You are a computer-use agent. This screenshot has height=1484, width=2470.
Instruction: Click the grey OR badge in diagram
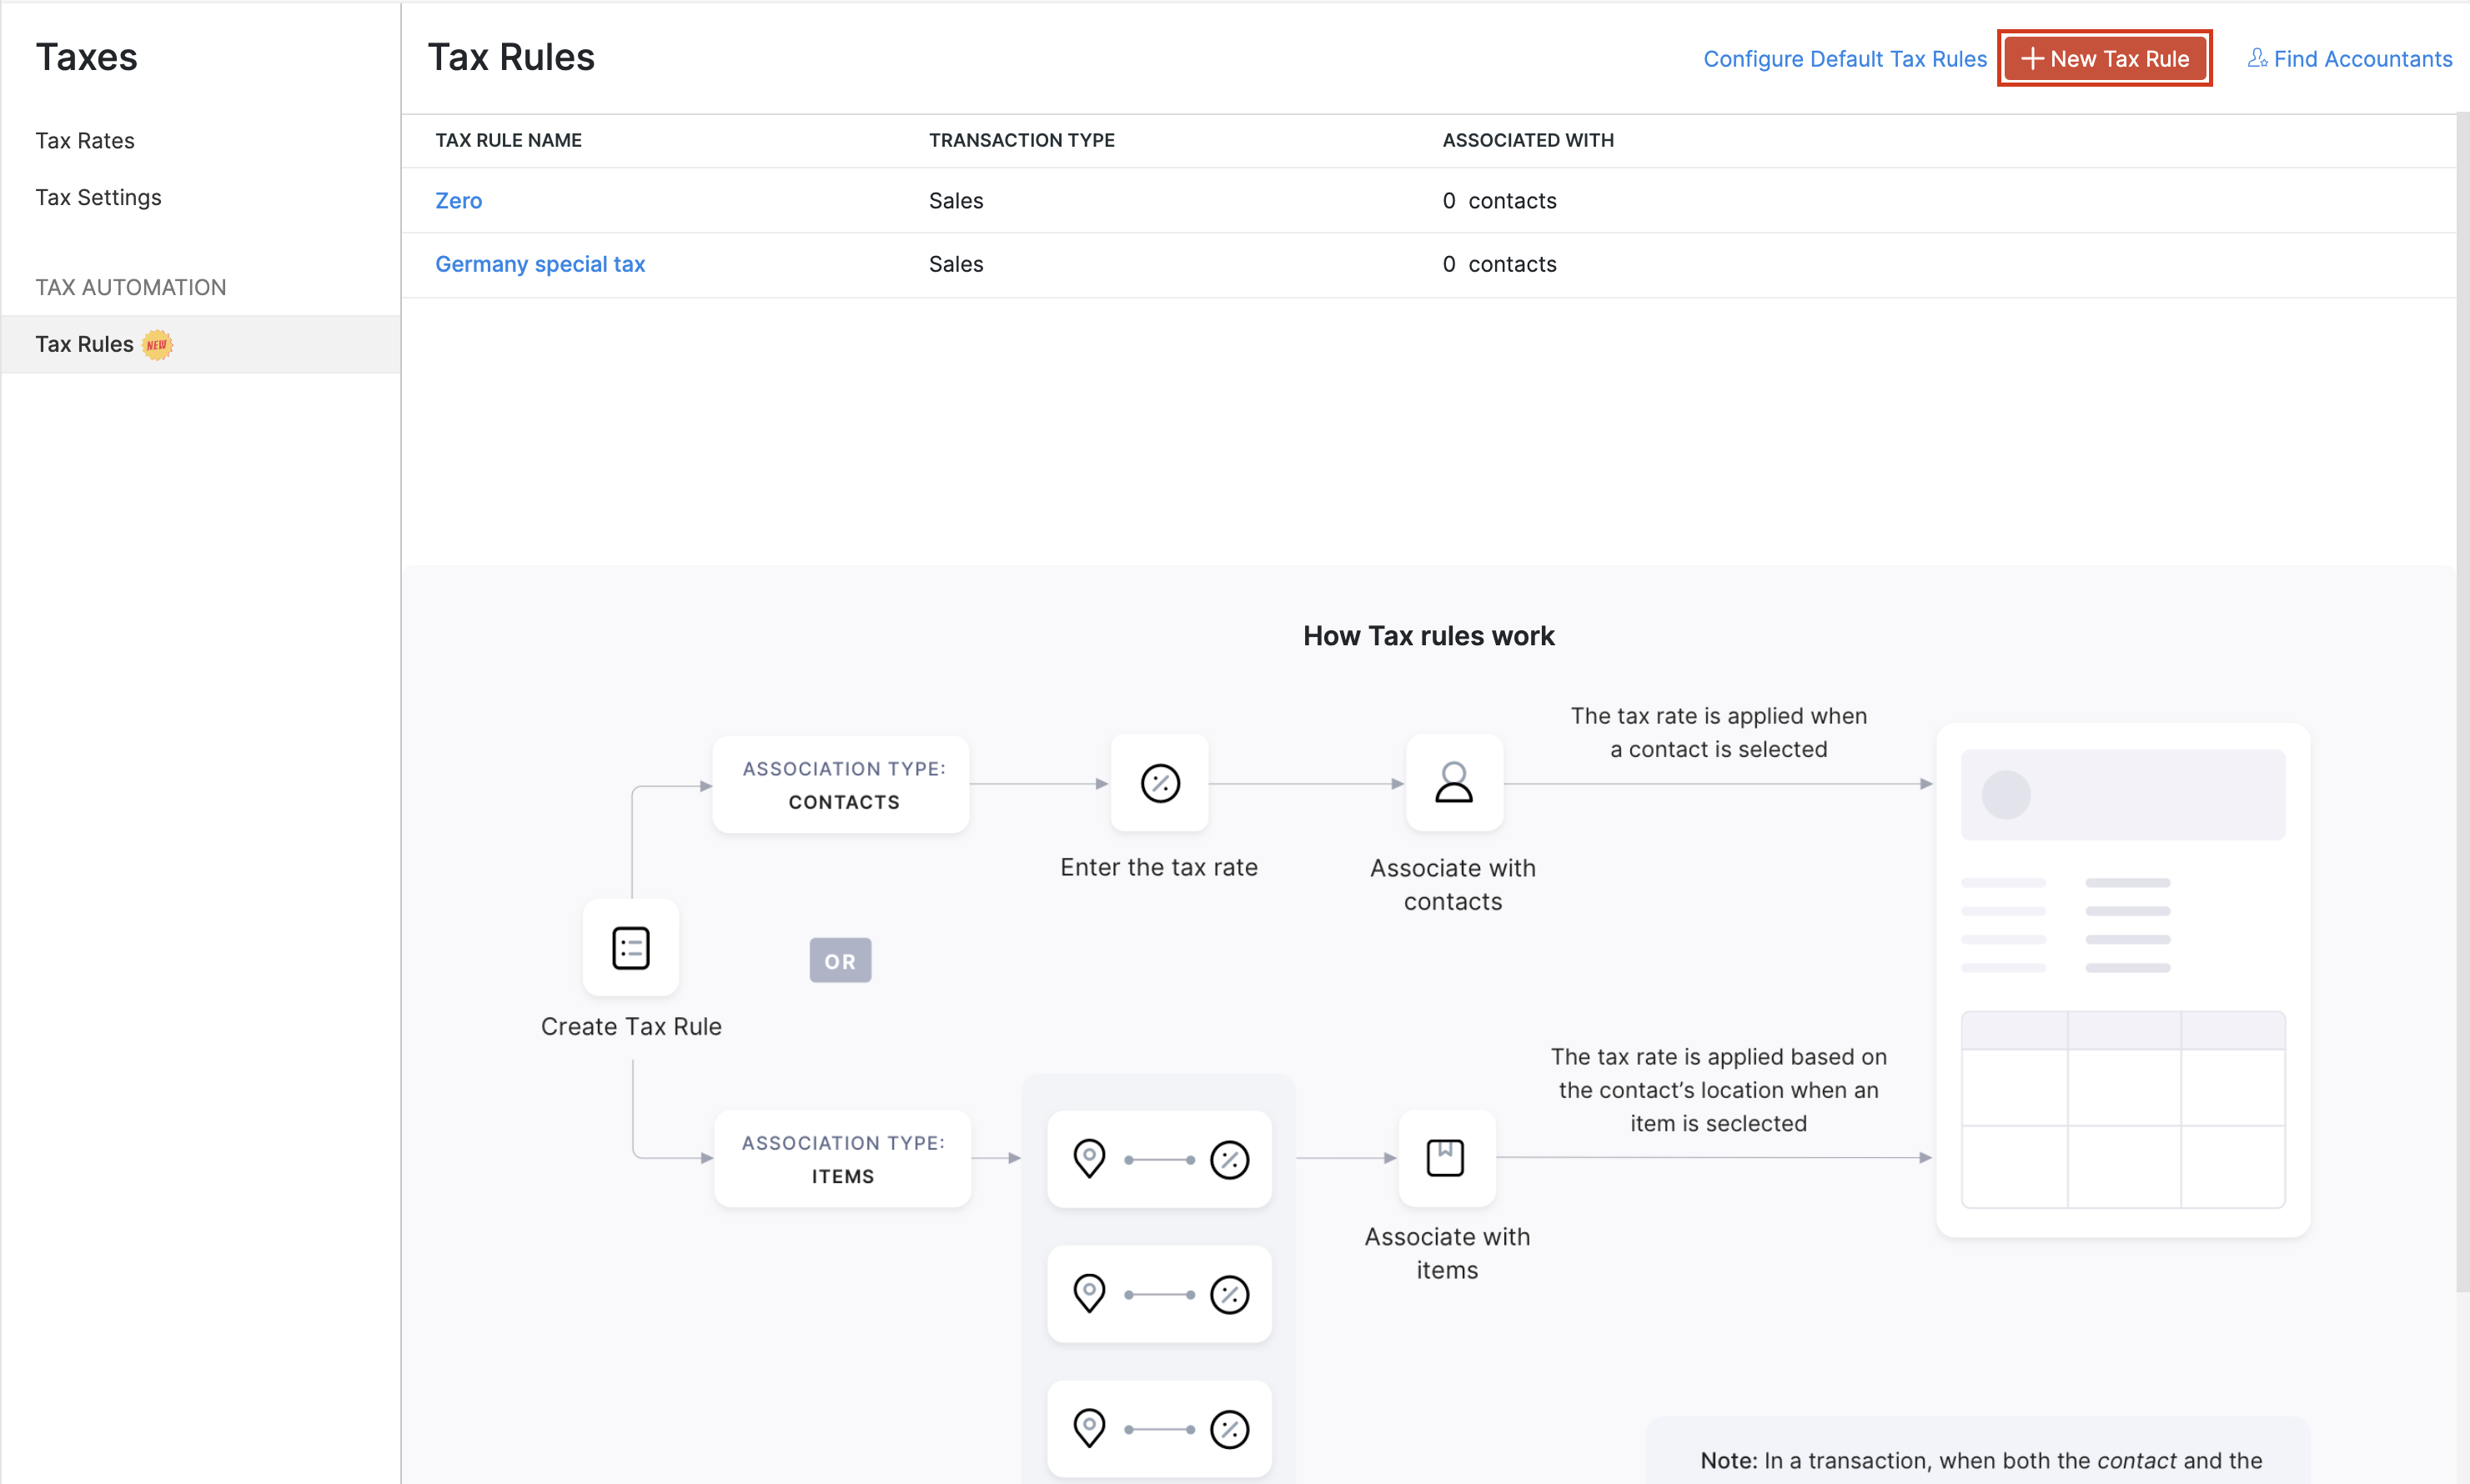839,960
